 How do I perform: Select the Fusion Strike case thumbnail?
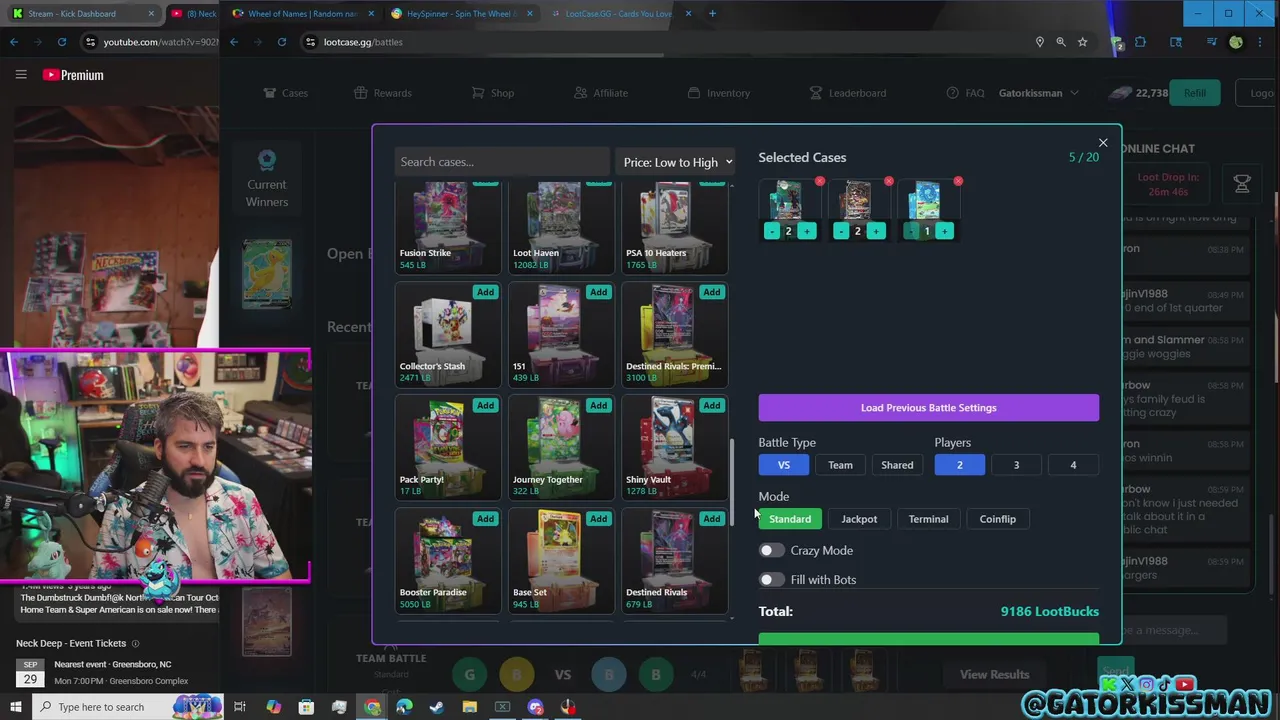(x=447, y=226)
